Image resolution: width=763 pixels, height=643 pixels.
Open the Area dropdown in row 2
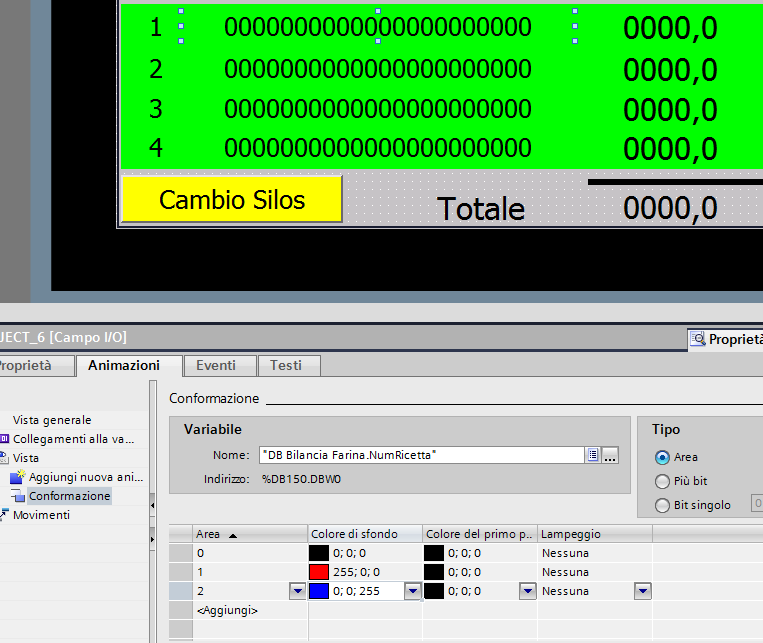pyautogui.click(x=297, y=591)
